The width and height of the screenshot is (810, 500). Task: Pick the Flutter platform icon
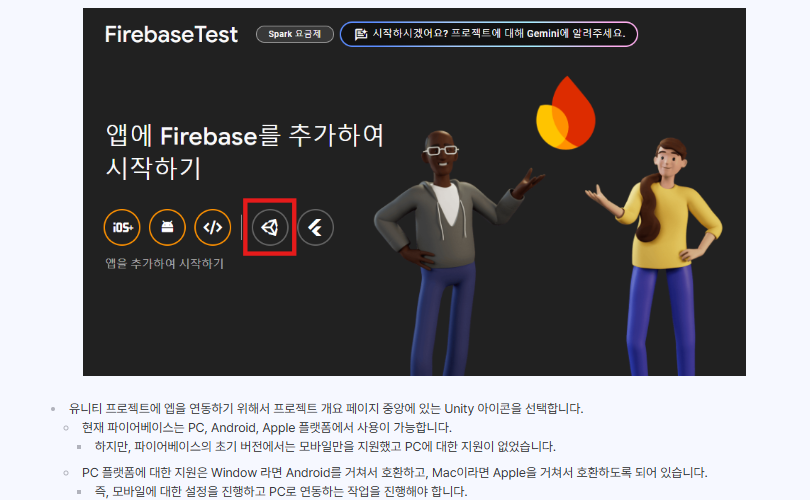pos(316,227)
